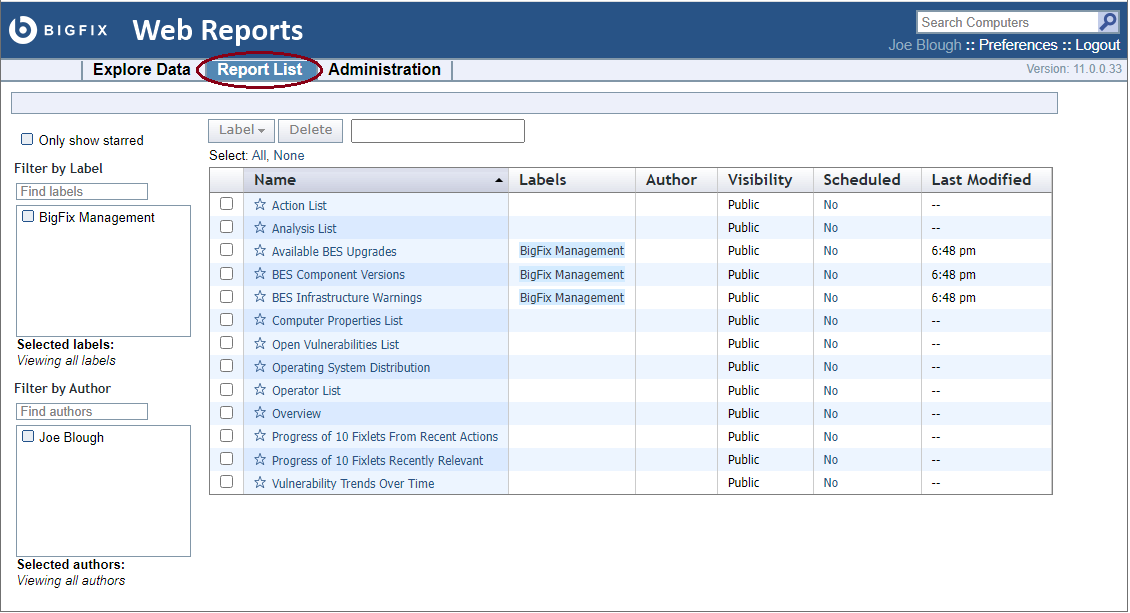
Task: Open the Explore Data tab
Action: point(141,69)
